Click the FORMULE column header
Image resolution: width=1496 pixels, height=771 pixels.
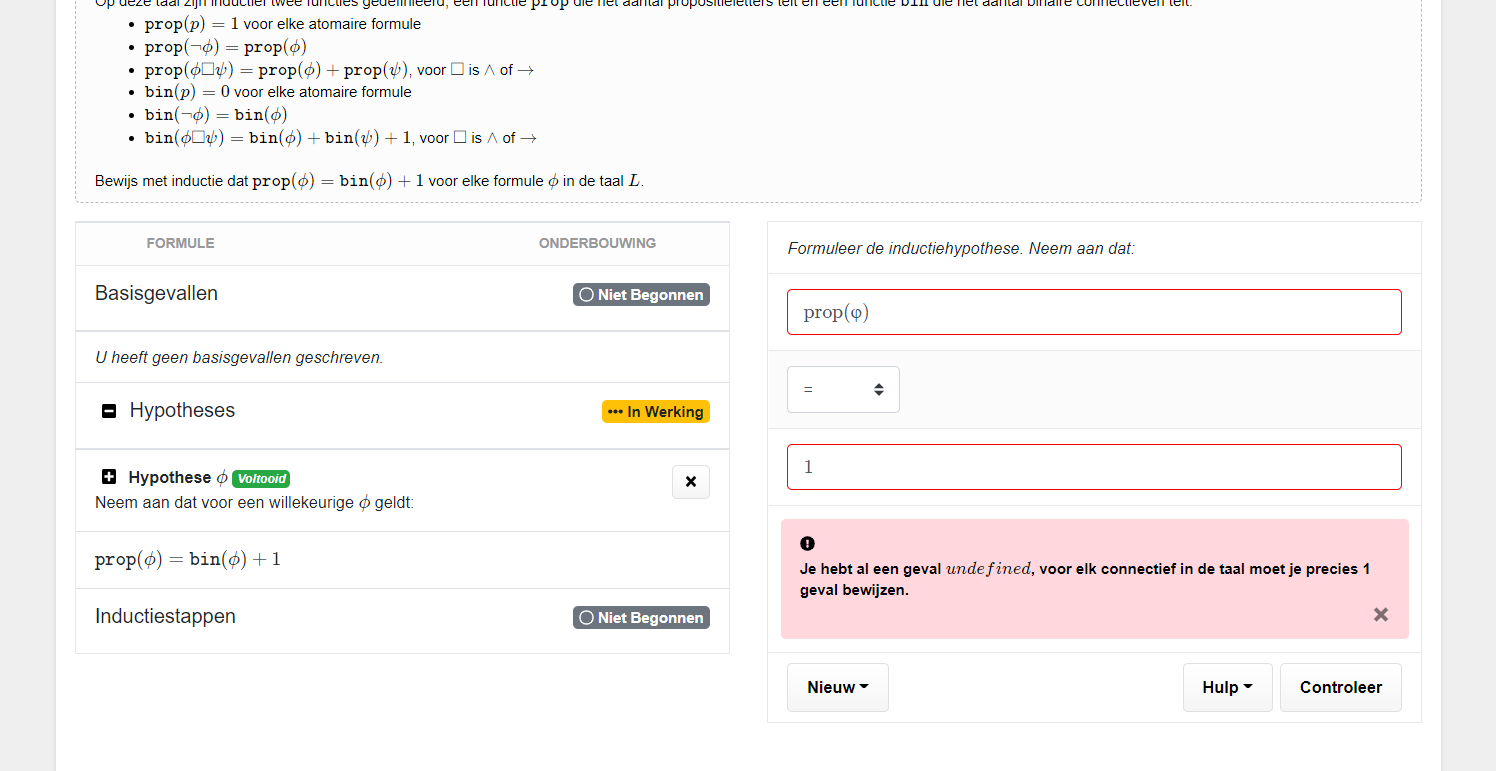pyautogui.click(x=180, y=243)
